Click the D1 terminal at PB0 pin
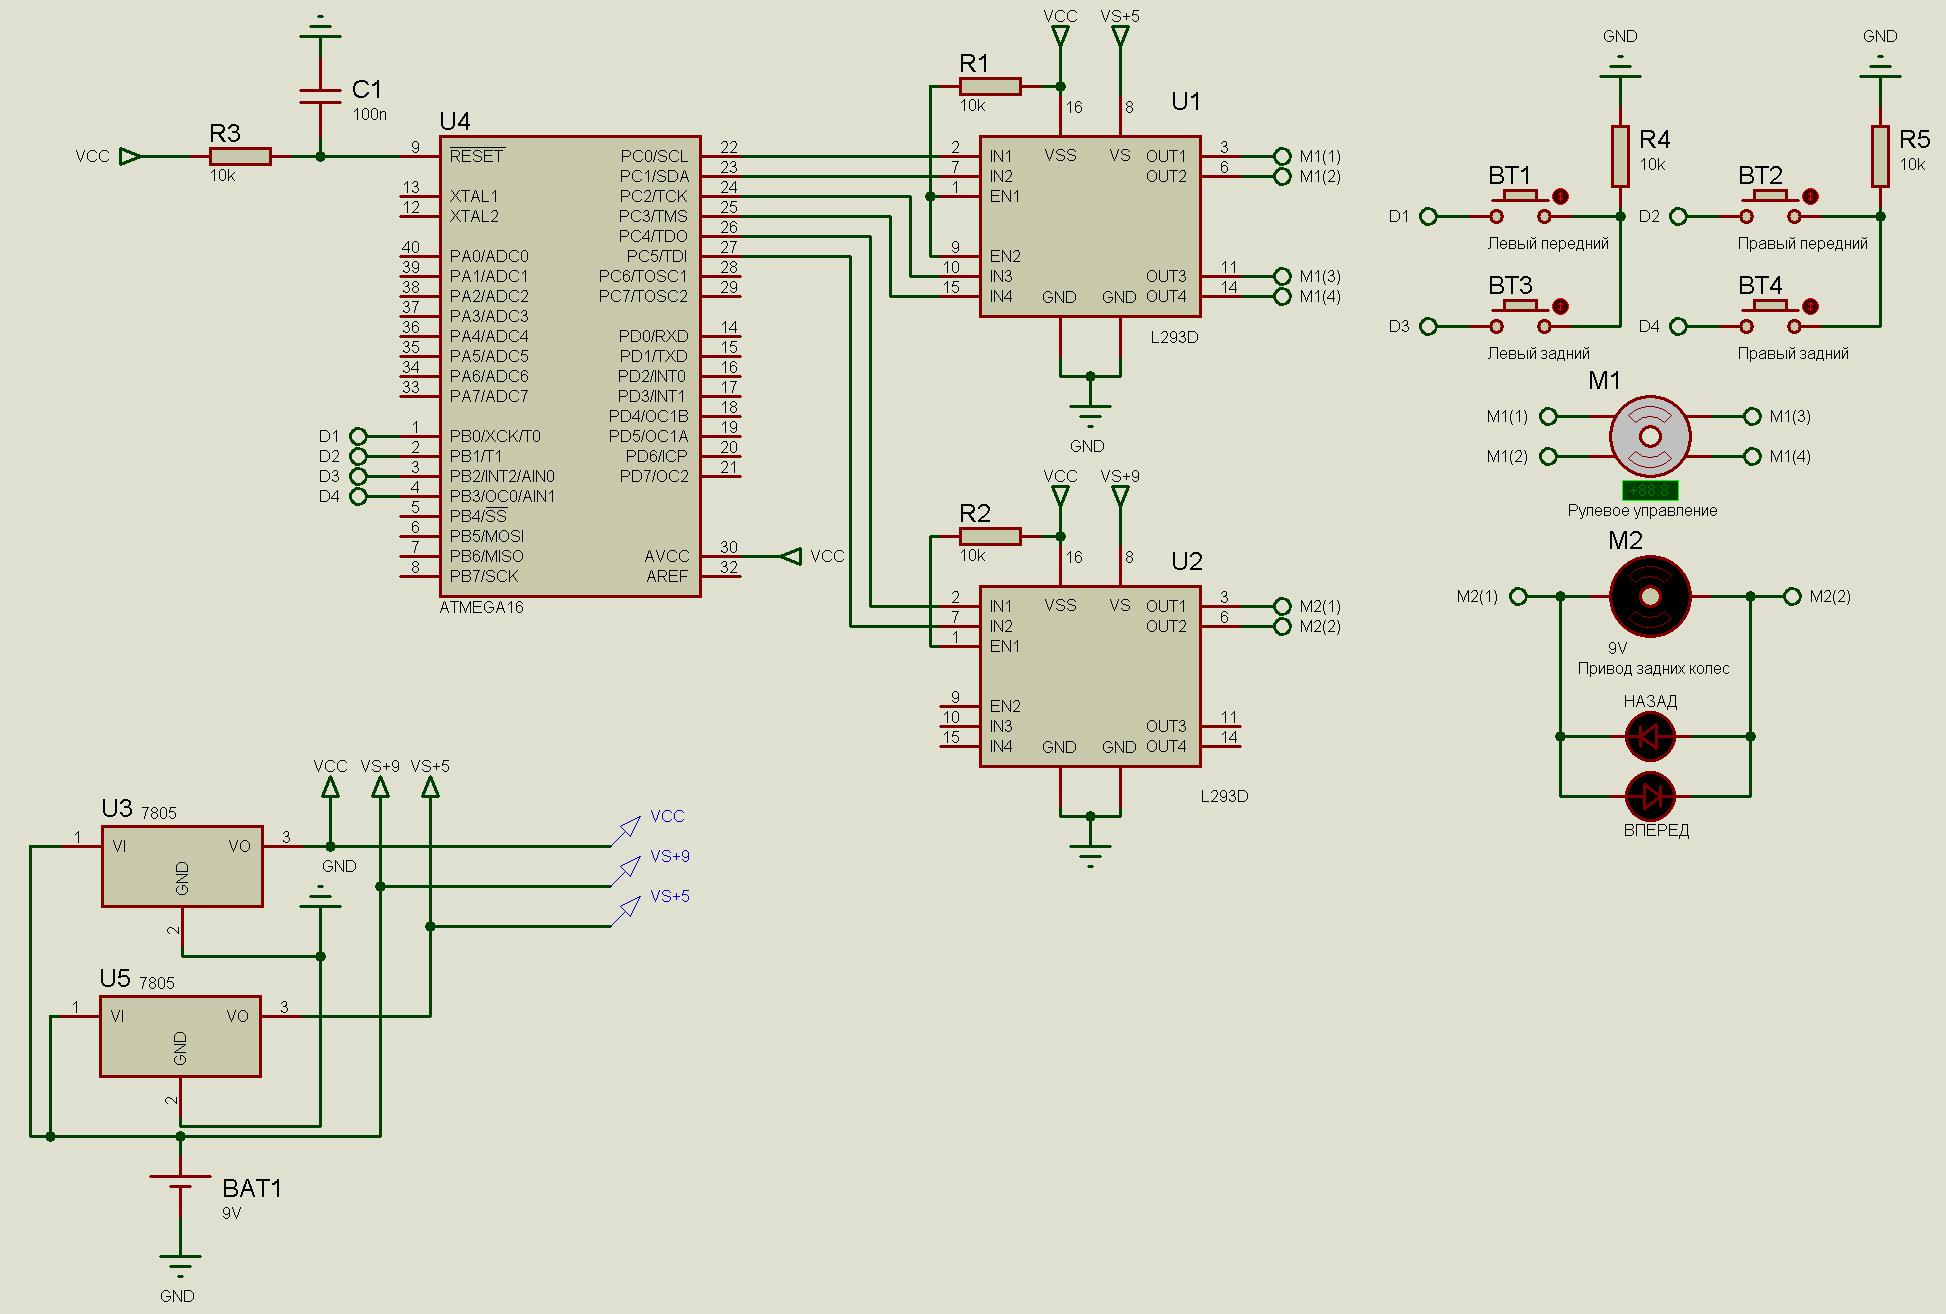 (x=357, y=436)
